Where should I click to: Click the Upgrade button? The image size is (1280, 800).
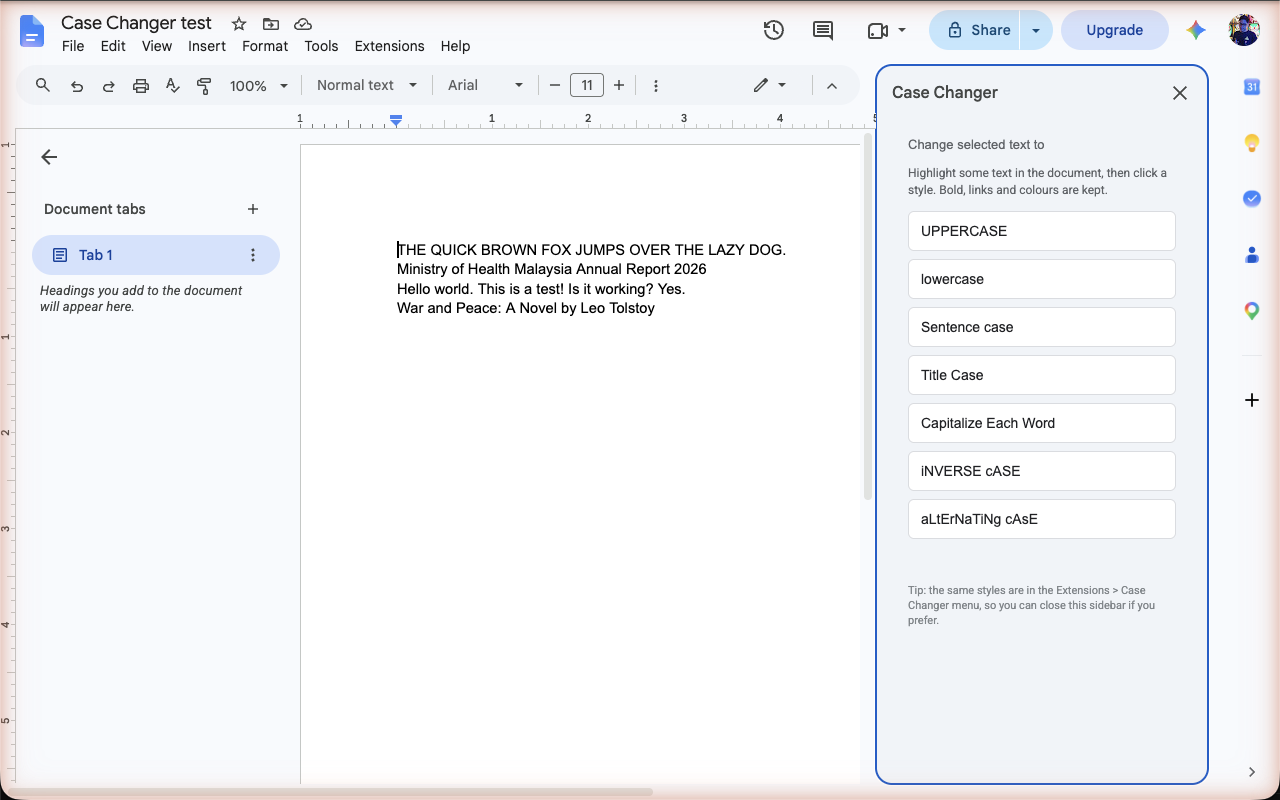pos(1114,30)
